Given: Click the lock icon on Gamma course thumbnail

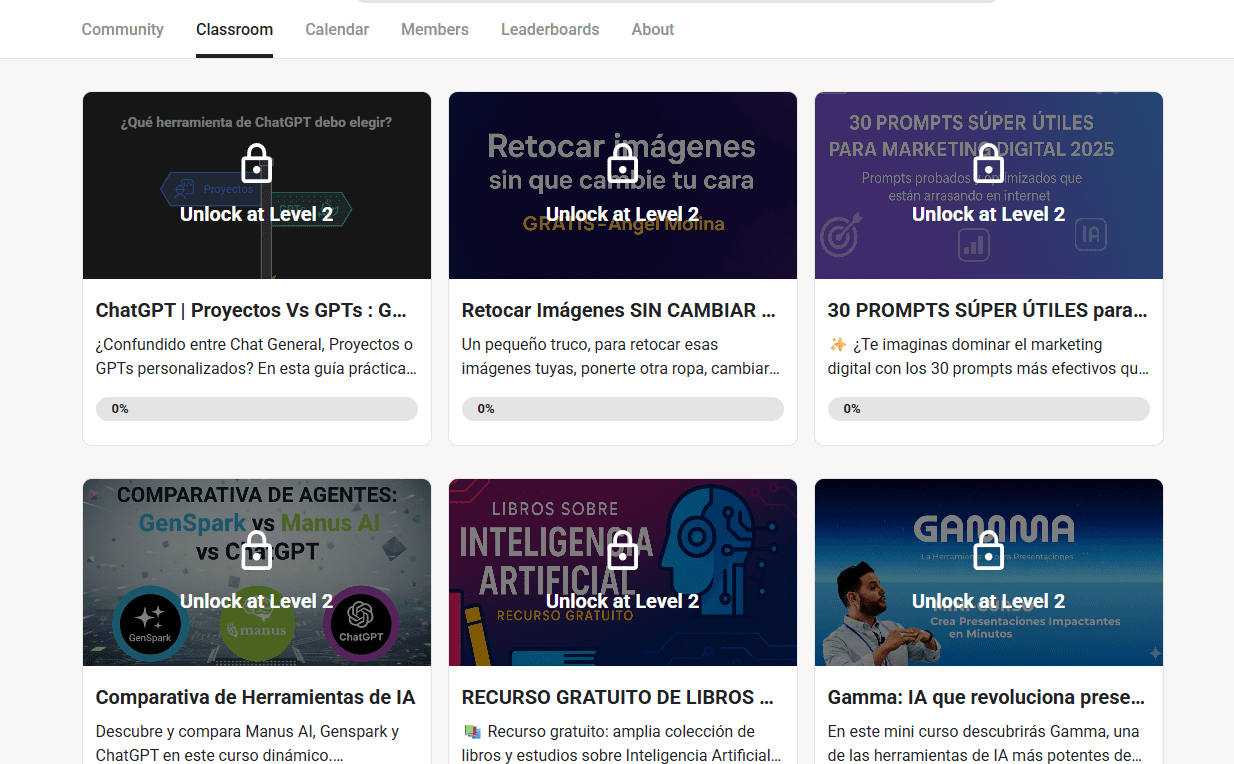Looking at the screenshot, I should [x=989, y=551].
